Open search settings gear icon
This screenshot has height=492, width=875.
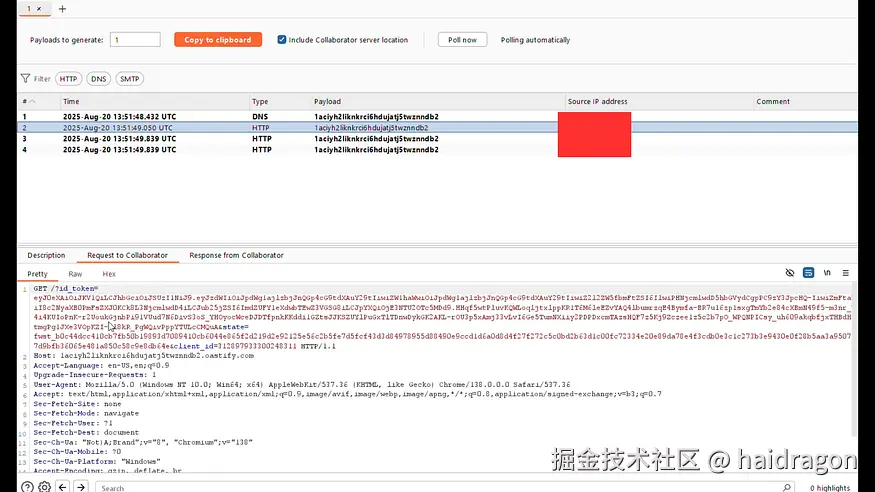45,487
